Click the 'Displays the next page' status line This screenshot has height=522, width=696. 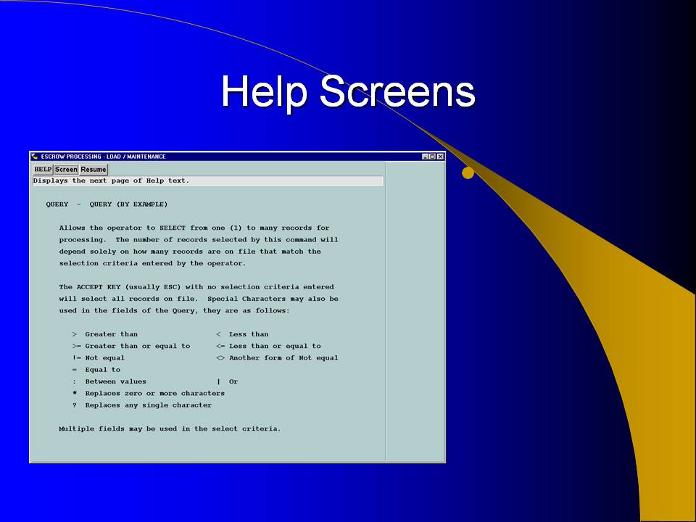coord(111,181)
